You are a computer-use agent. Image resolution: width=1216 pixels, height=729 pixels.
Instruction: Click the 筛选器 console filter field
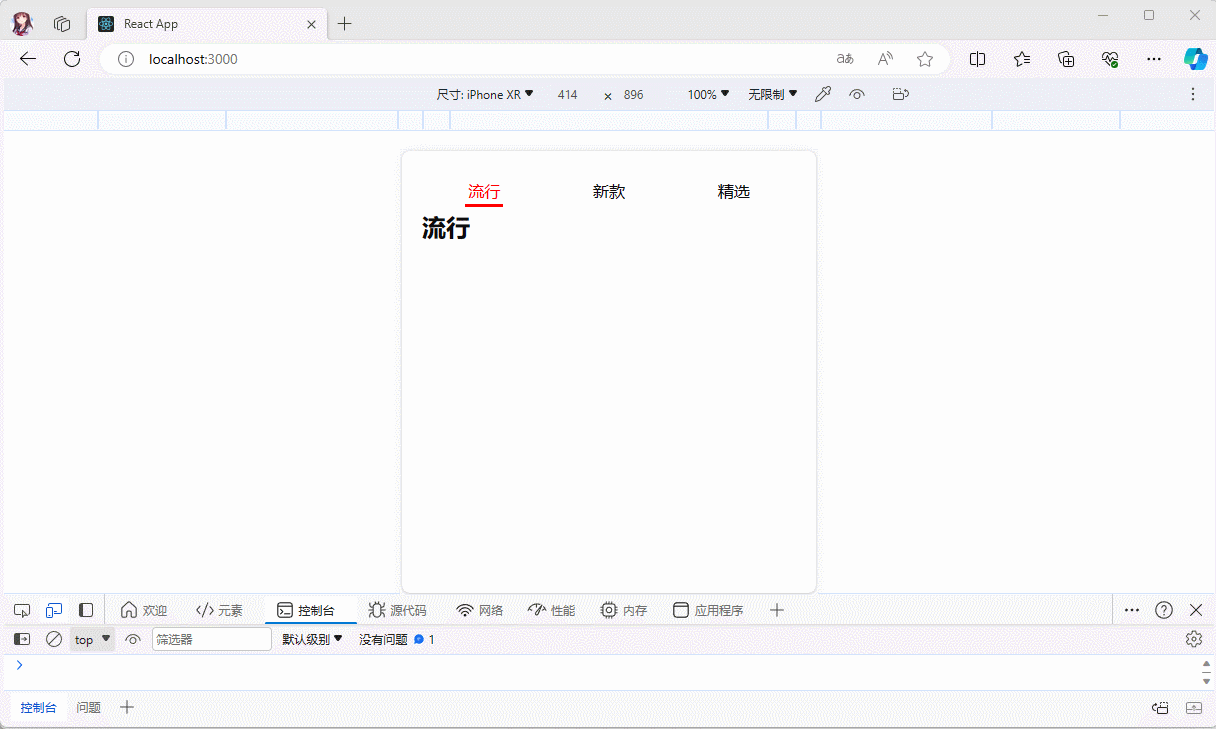click(x=211, y=639)
